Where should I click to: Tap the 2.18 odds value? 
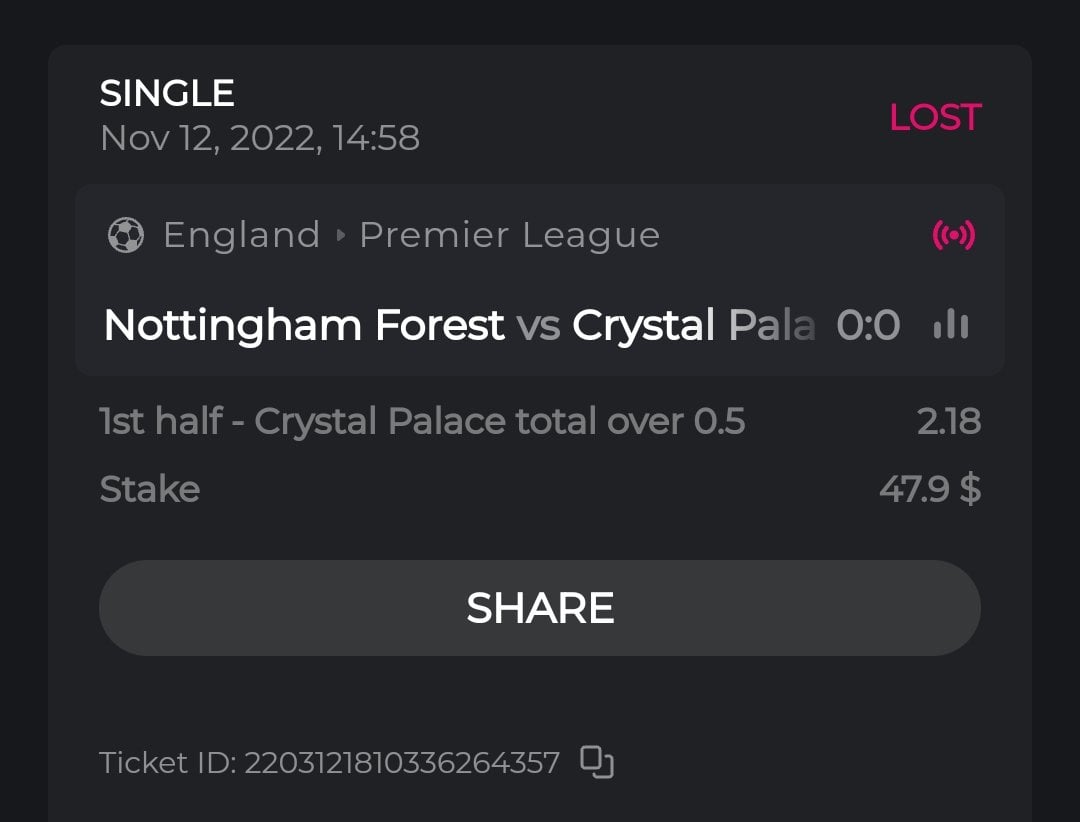coord(948,421)
